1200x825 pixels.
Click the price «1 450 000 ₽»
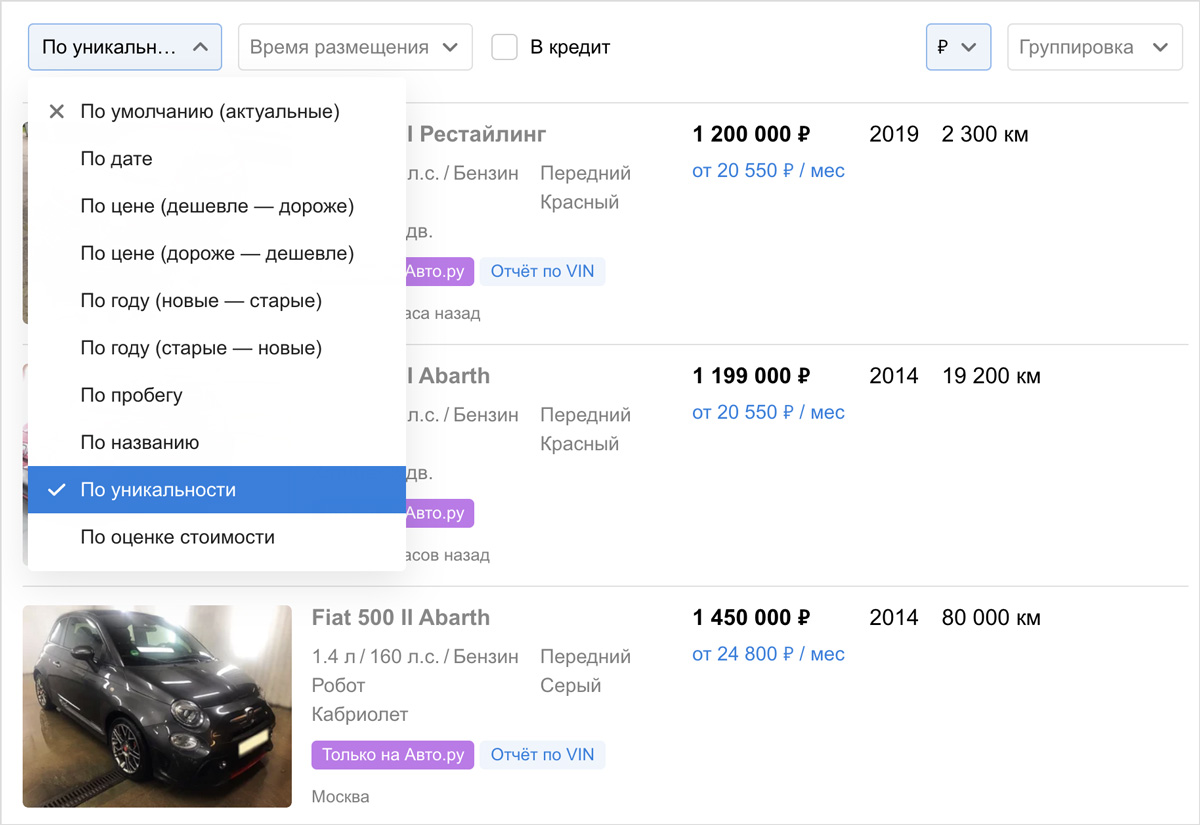tap(751, 618)
